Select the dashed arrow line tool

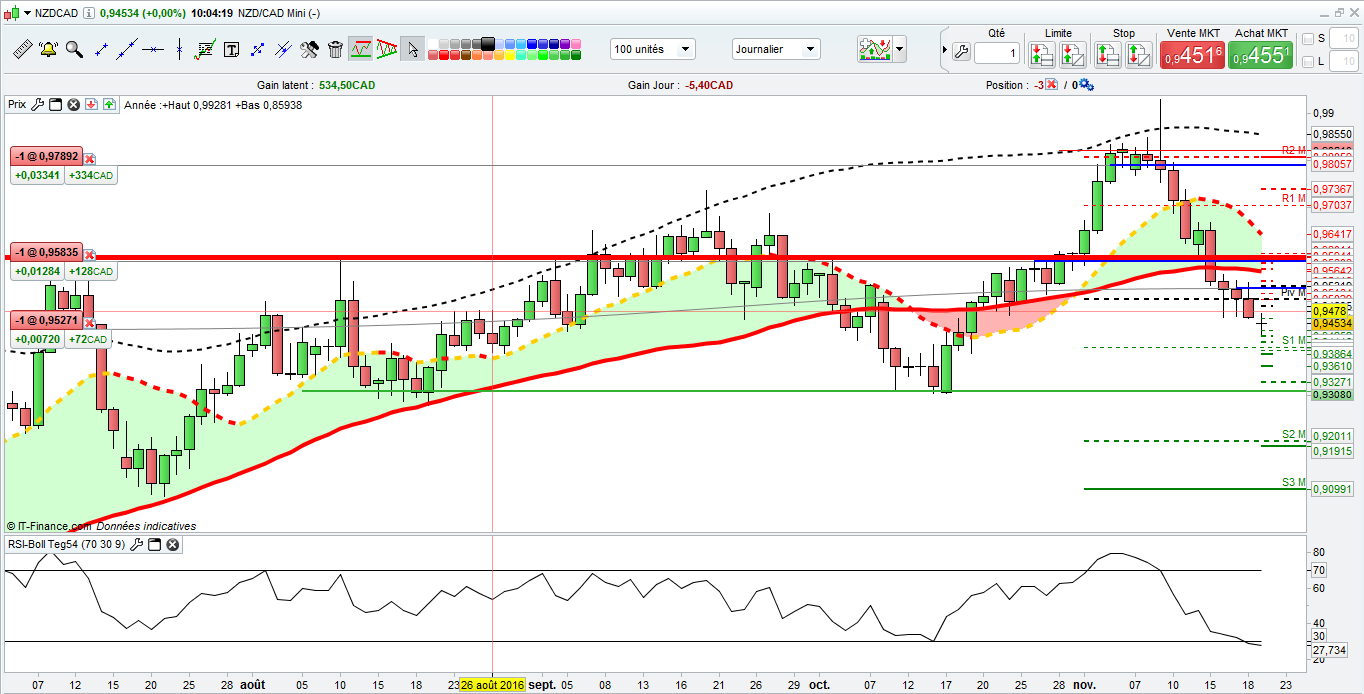(257, 49)
